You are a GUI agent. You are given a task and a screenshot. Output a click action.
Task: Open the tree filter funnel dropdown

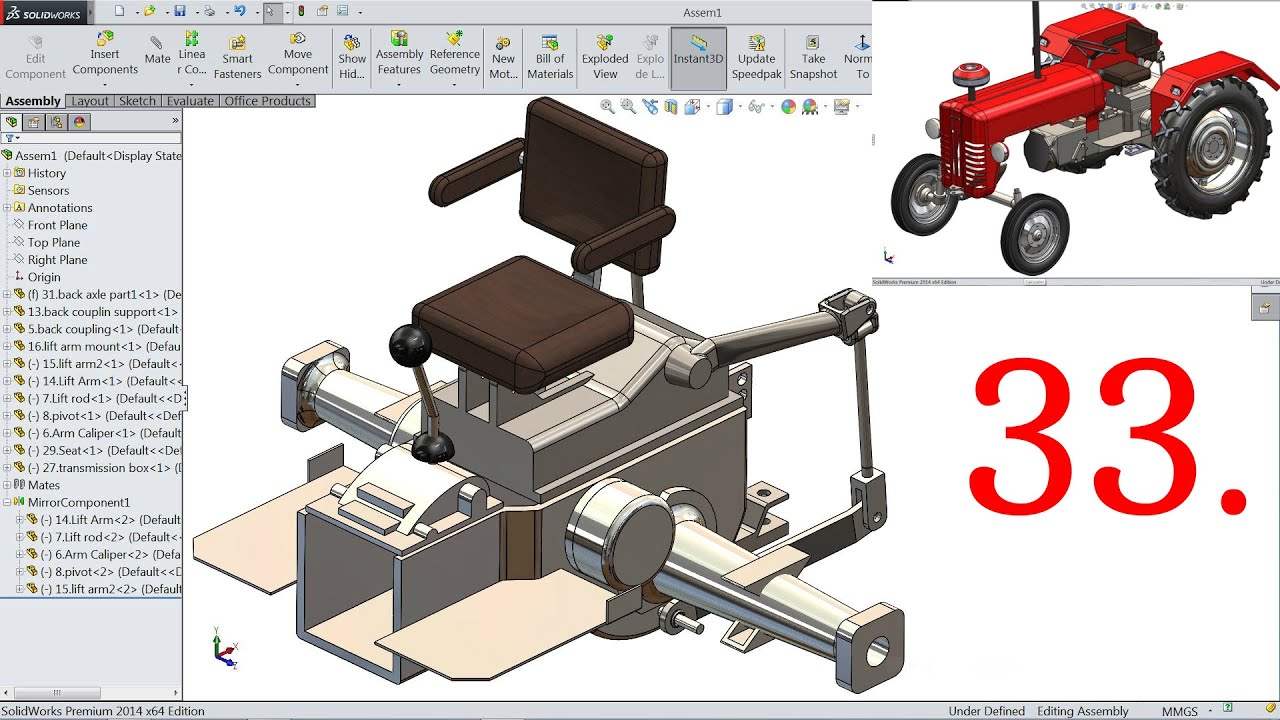11,139
